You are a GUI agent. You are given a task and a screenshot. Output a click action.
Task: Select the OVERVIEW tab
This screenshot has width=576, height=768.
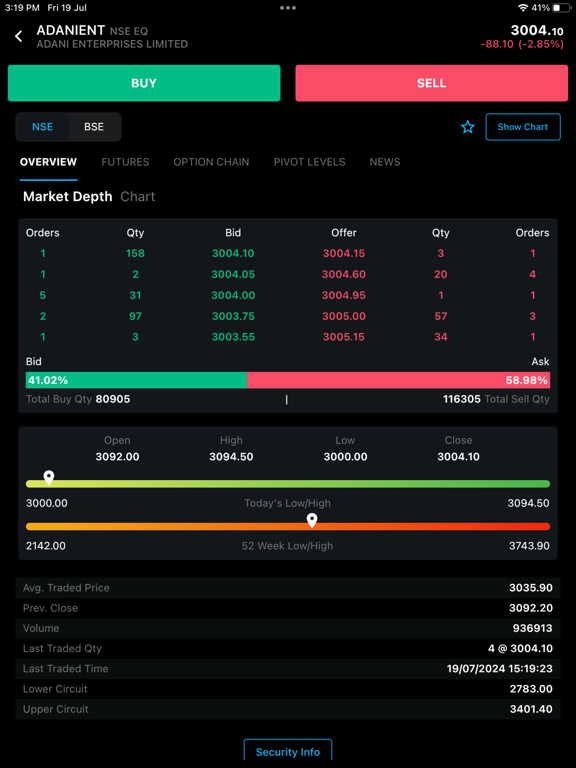[48, 162]
